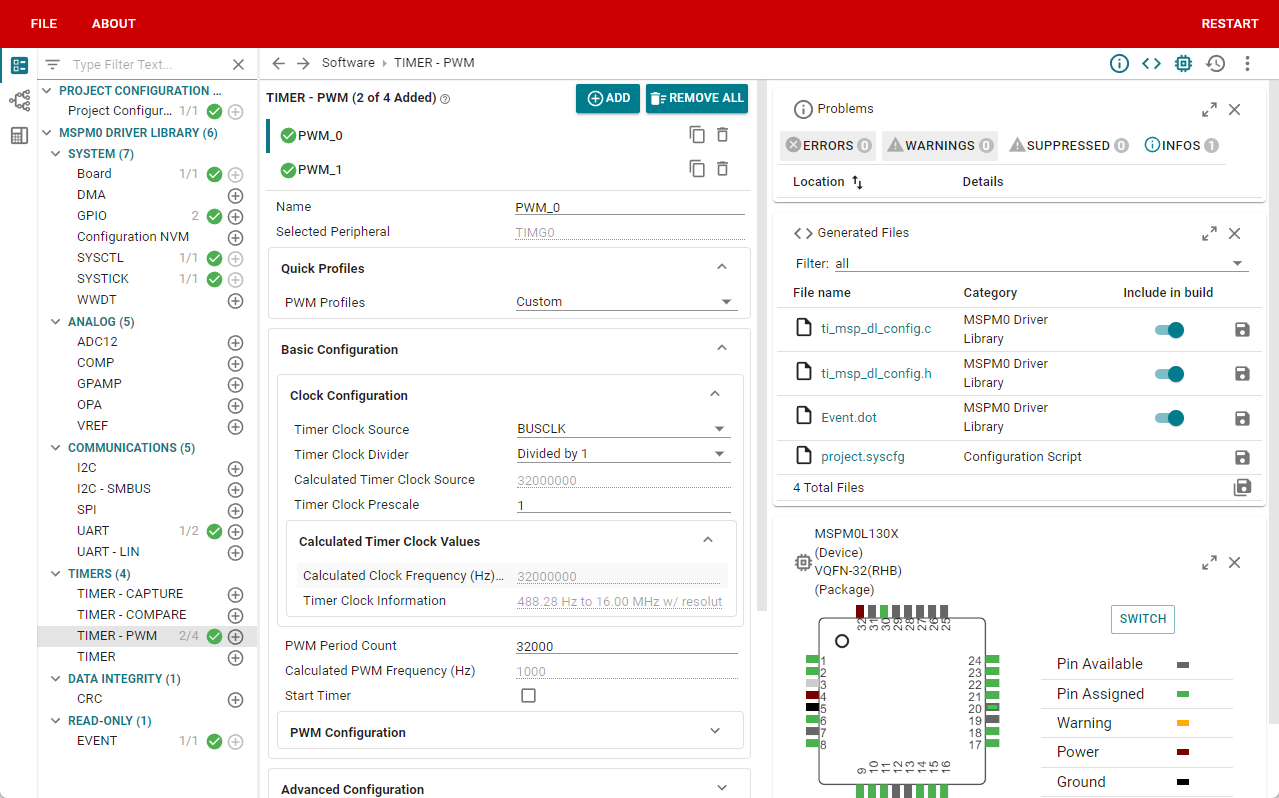Delete the PWM_1 instance with trash icon

click(x=722, y=169)
